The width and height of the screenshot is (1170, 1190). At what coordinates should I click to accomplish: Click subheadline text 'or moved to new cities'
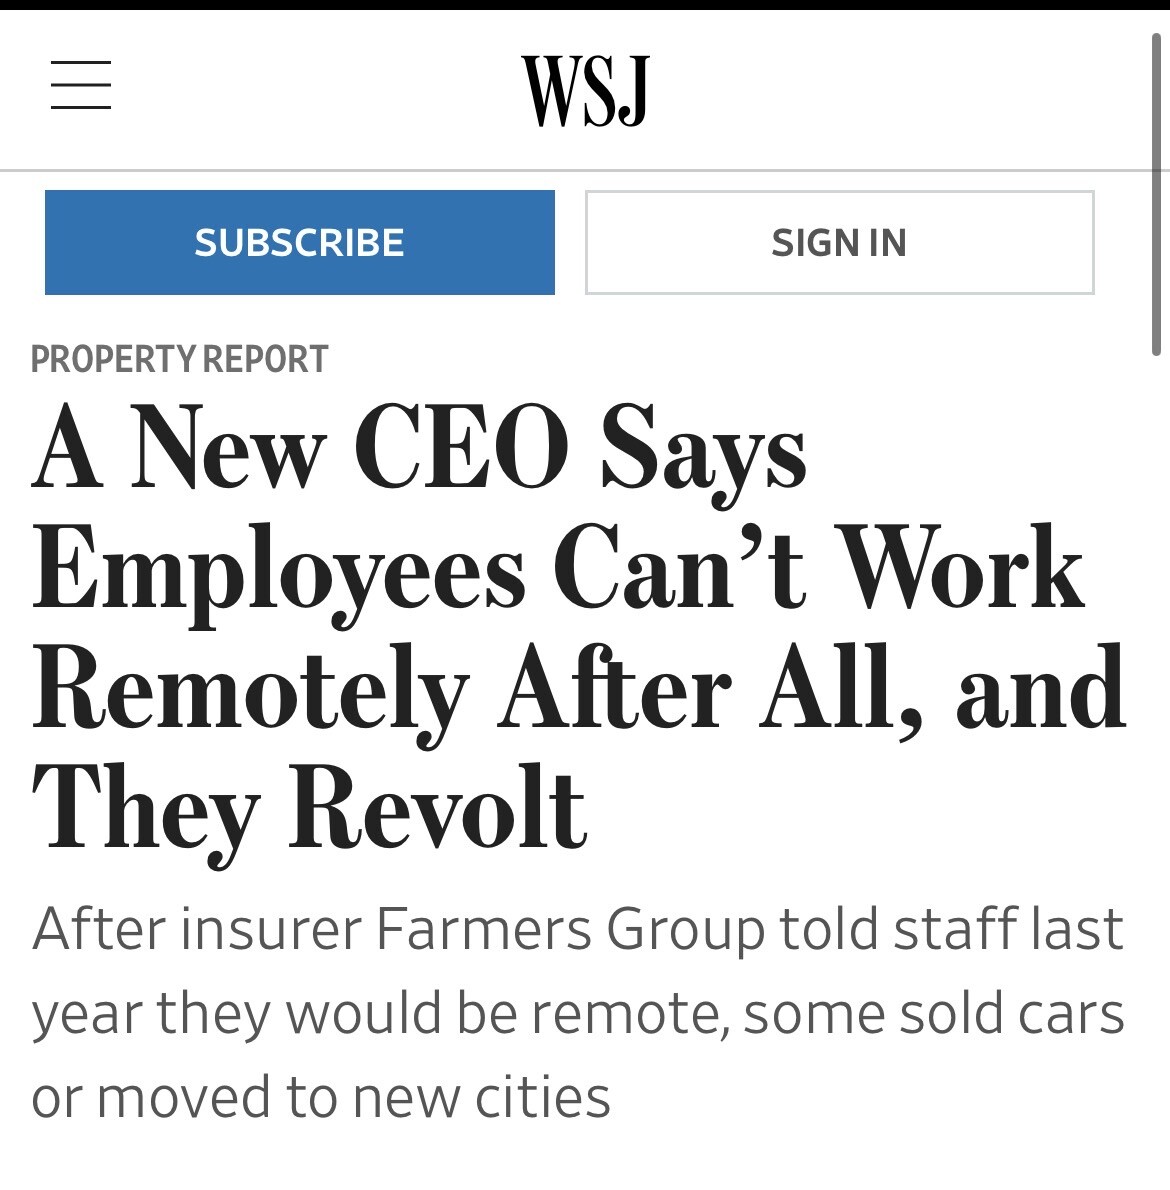coord(321,1097)
